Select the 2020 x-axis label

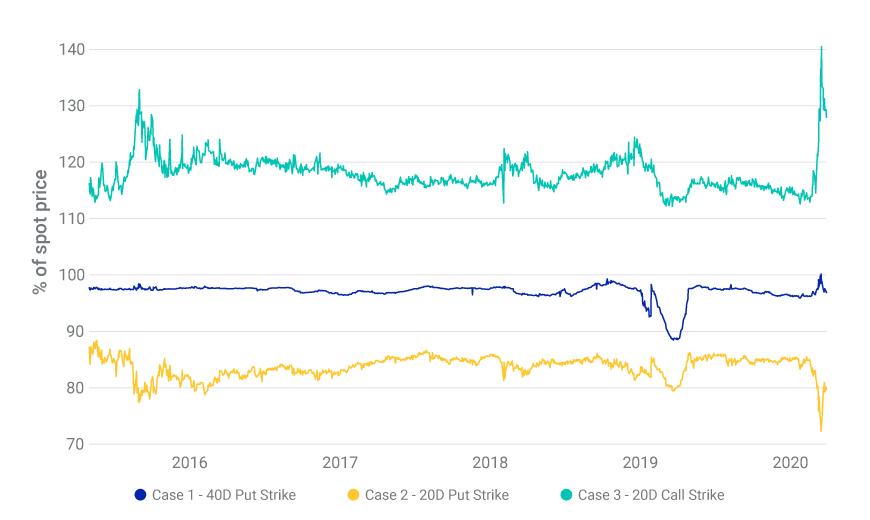click(x=790, y=462)
